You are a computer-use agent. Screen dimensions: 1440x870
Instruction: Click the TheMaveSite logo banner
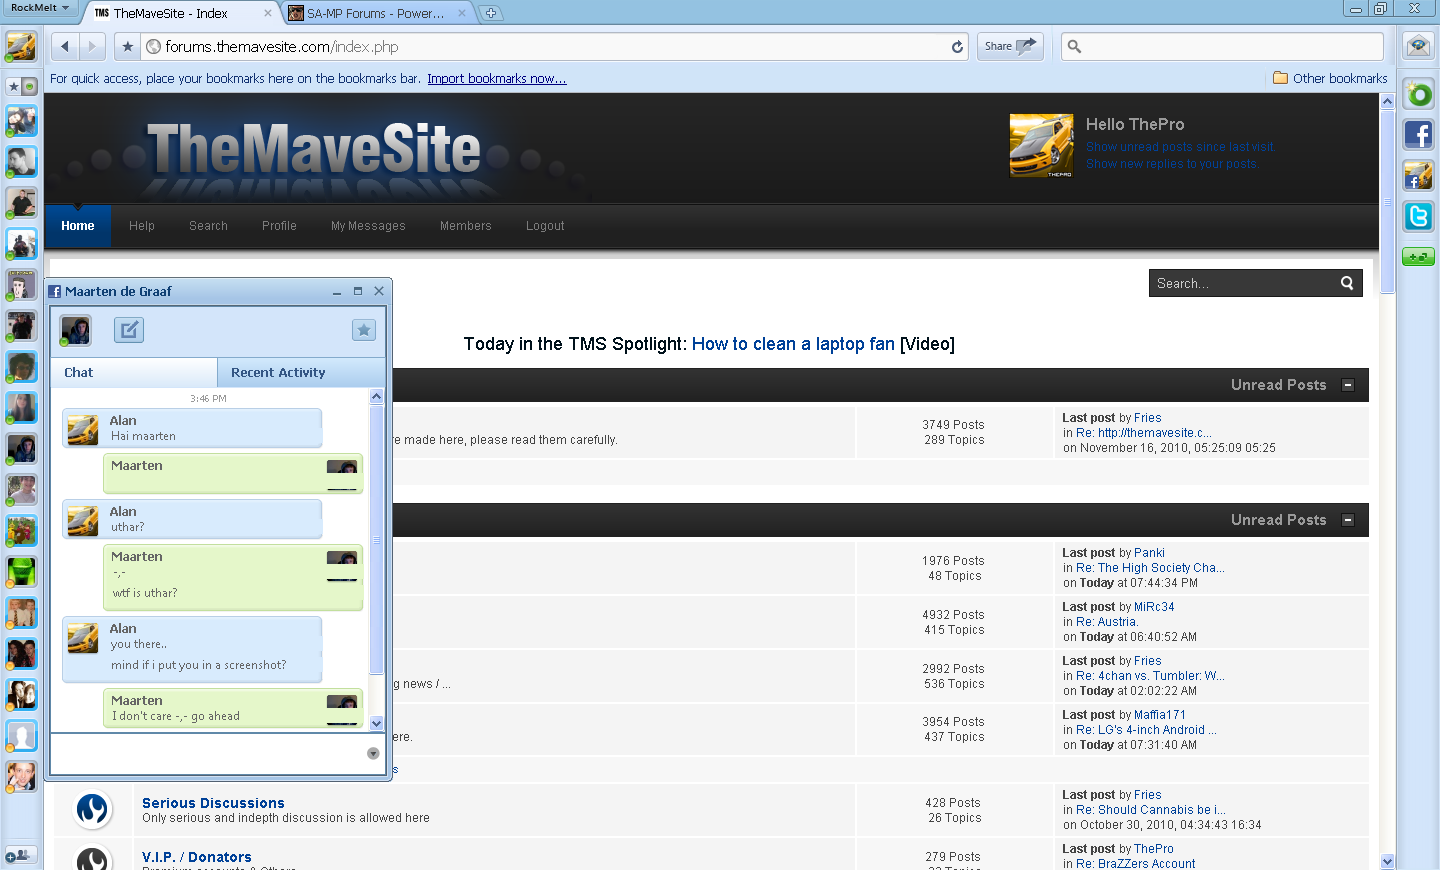pyautogui.click(x=313, y=150)
